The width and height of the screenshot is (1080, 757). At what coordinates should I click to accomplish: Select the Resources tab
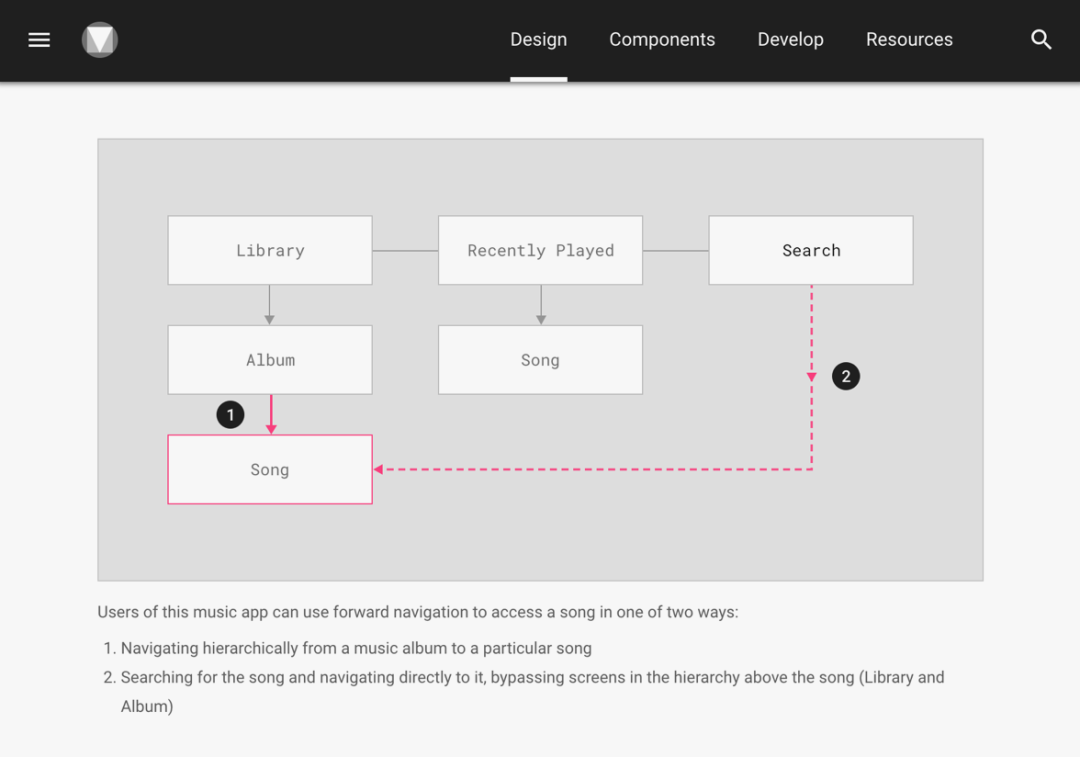point(909,40)
